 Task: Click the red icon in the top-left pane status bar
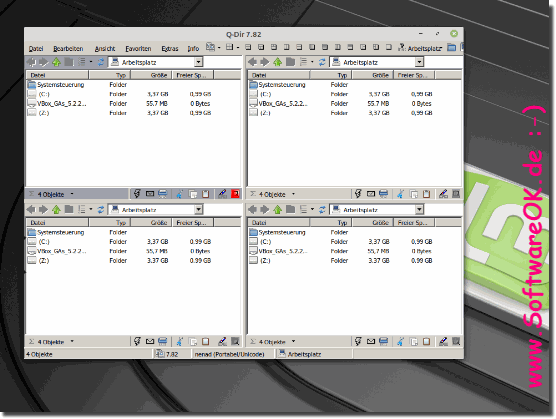[x=235, y=194]
